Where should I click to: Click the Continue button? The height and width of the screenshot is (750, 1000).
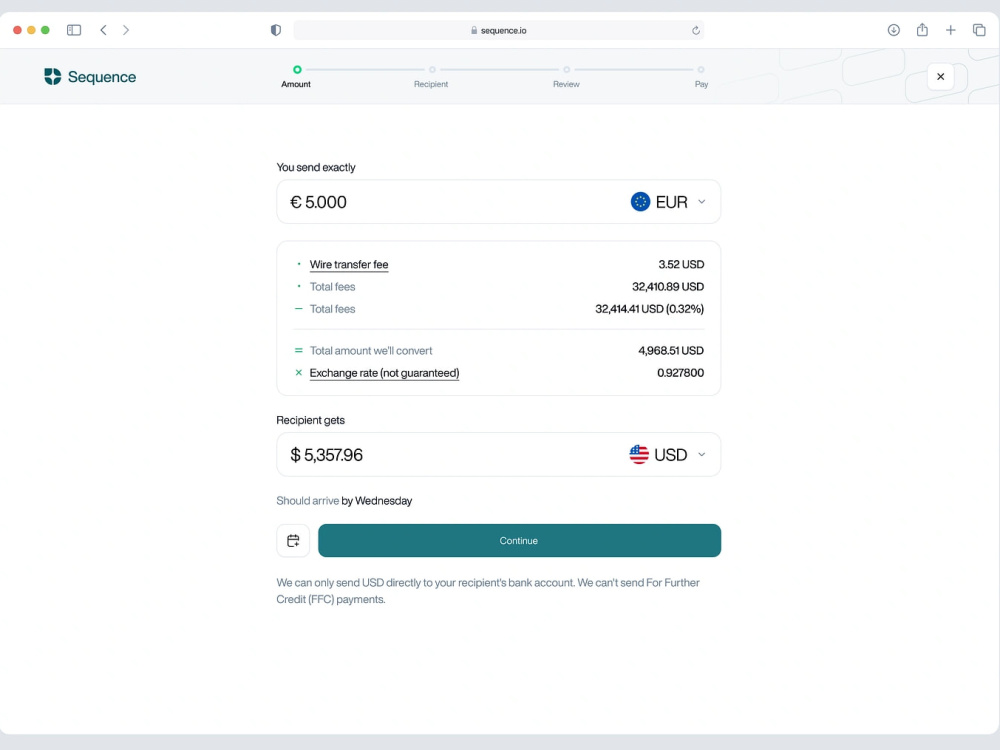tap(519, 540)
